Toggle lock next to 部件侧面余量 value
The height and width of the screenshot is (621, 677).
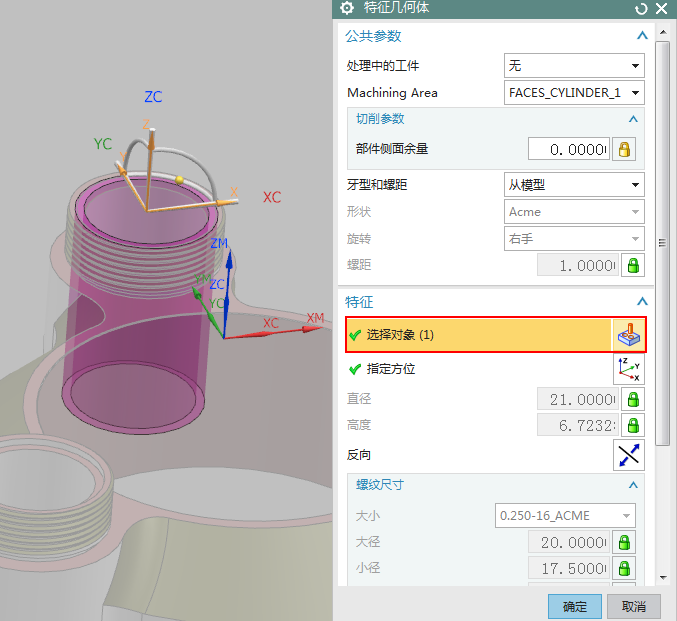[626, 149]
